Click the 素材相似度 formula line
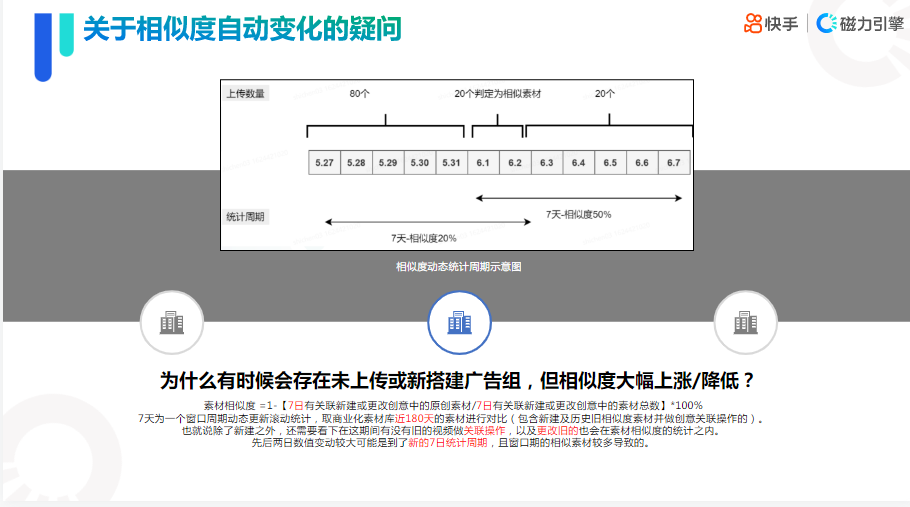The height and width of the screenshot is (507, 910). point(453,405)
